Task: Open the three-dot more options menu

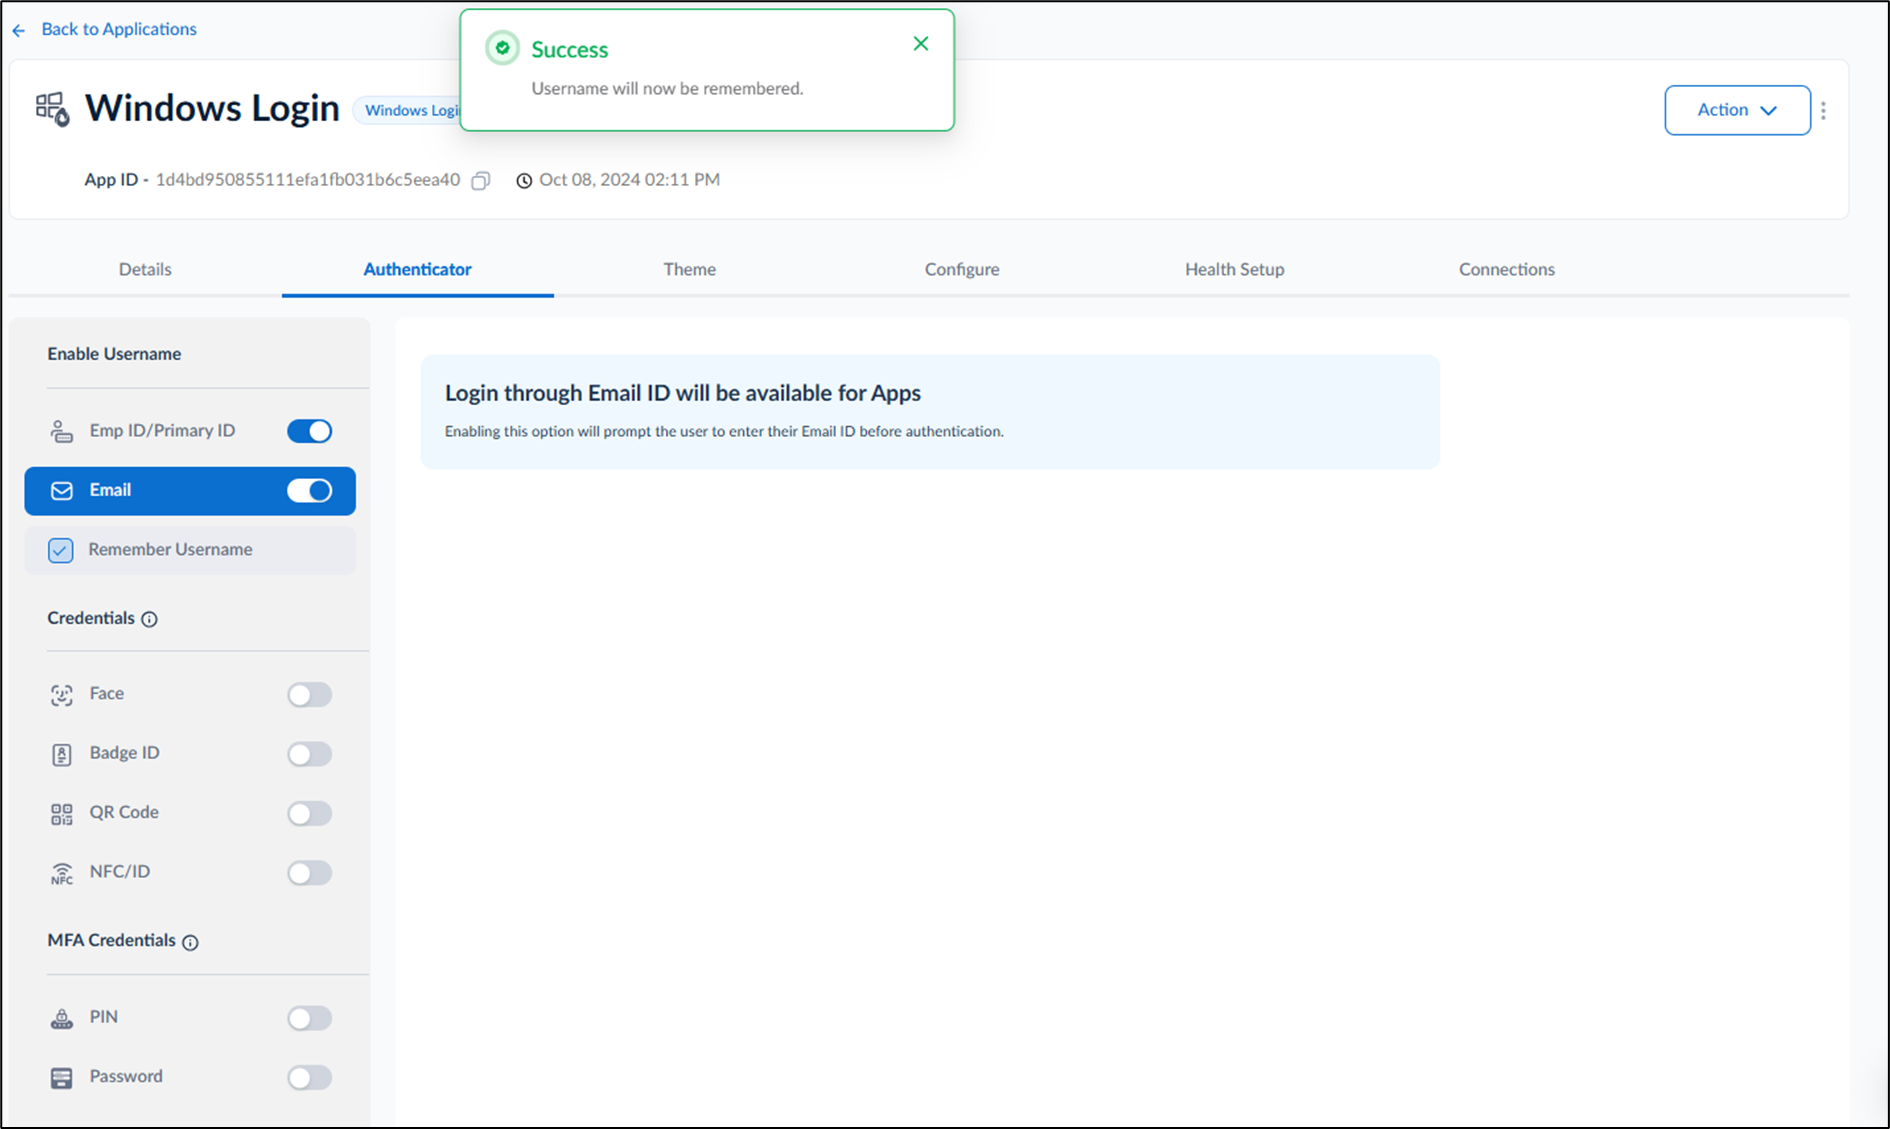Action: pos(1823,111)
